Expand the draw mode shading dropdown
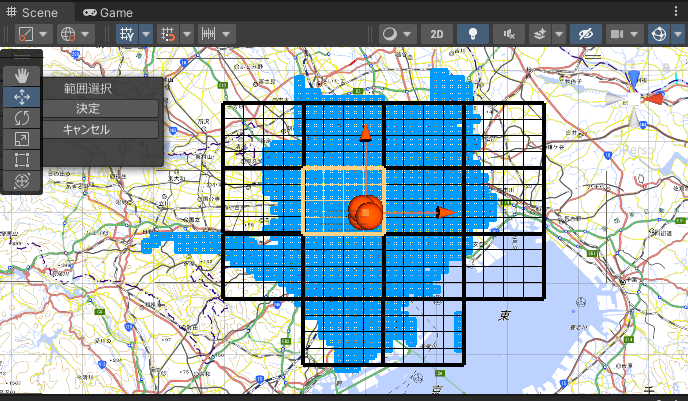 click(x=407, y=34)
